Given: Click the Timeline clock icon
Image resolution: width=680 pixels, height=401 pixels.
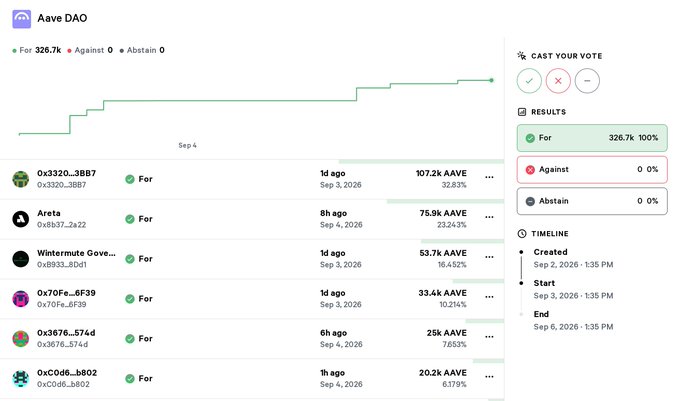Looking at the screenshot, I should pyautogui.click(x=522, y=234).
